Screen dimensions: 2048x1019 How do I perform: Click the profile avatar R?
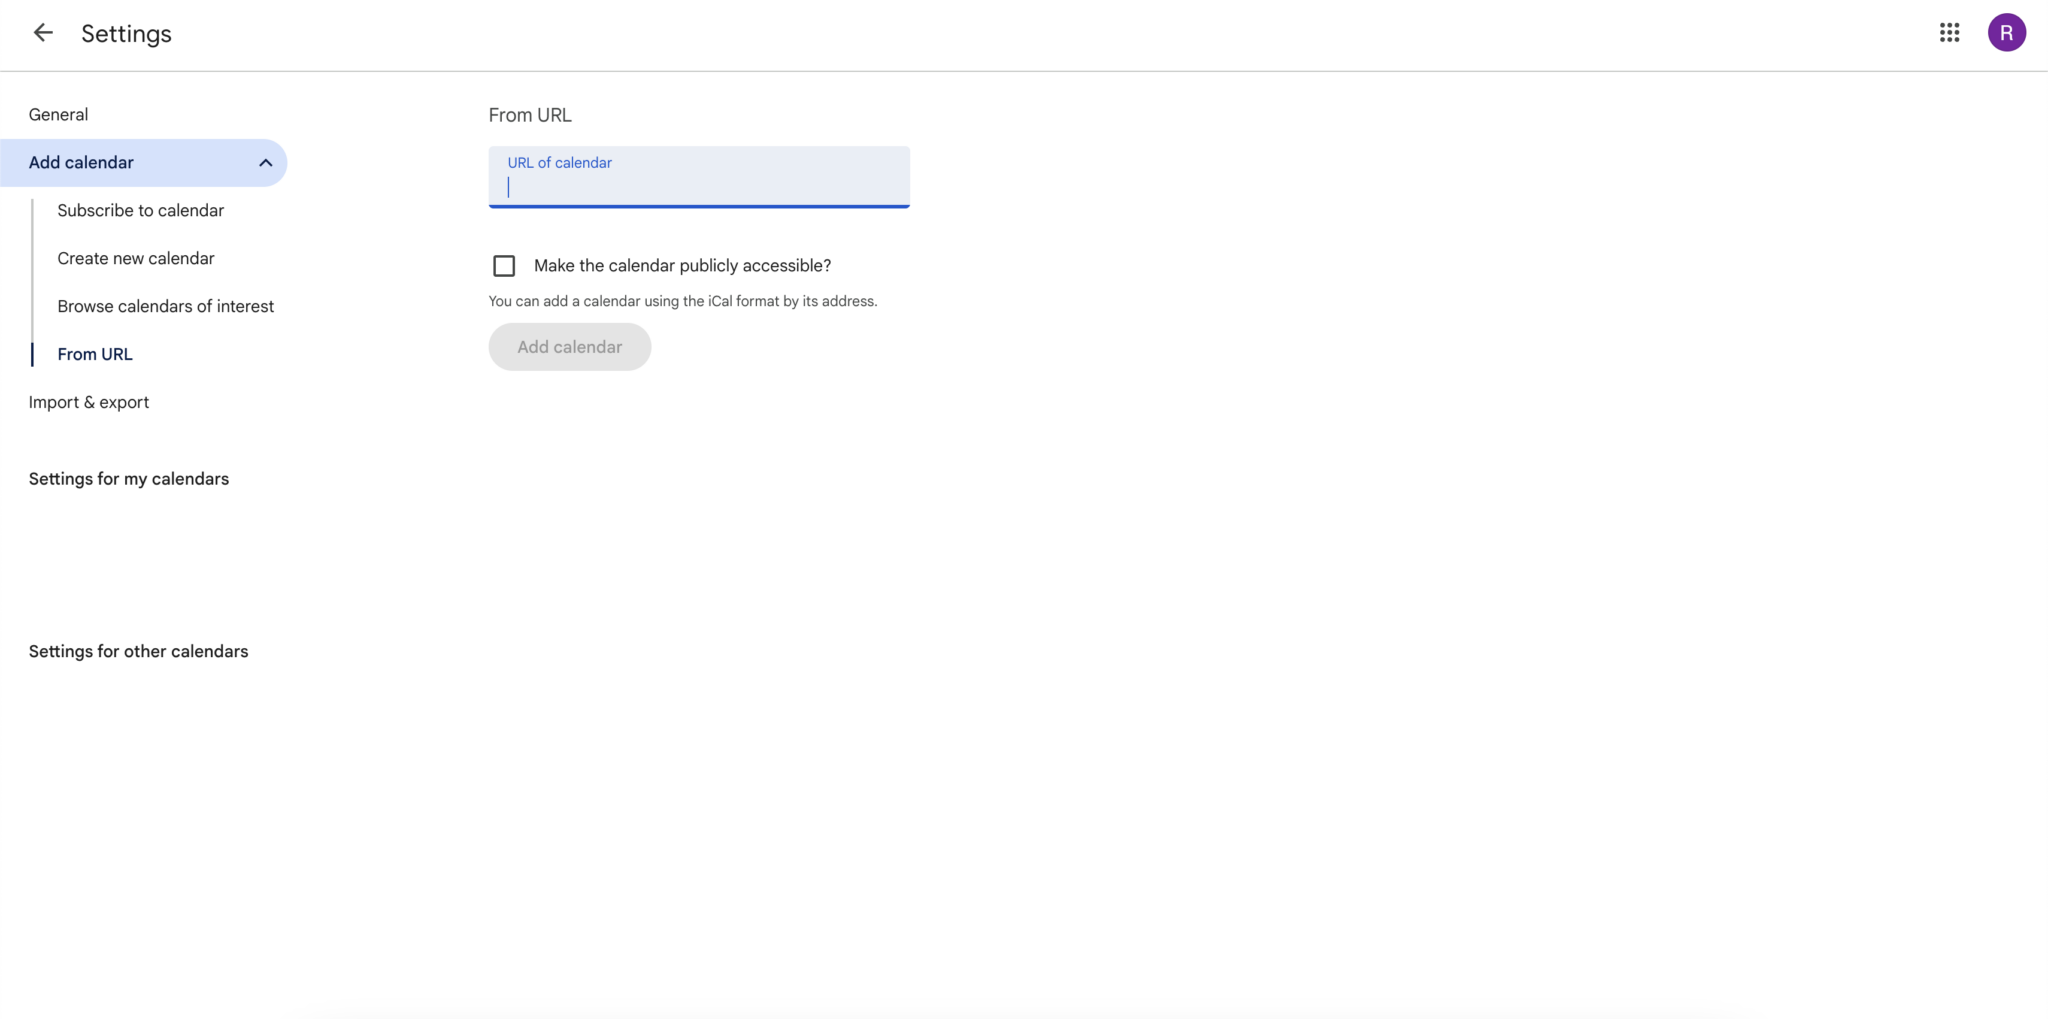point(2007,33)
